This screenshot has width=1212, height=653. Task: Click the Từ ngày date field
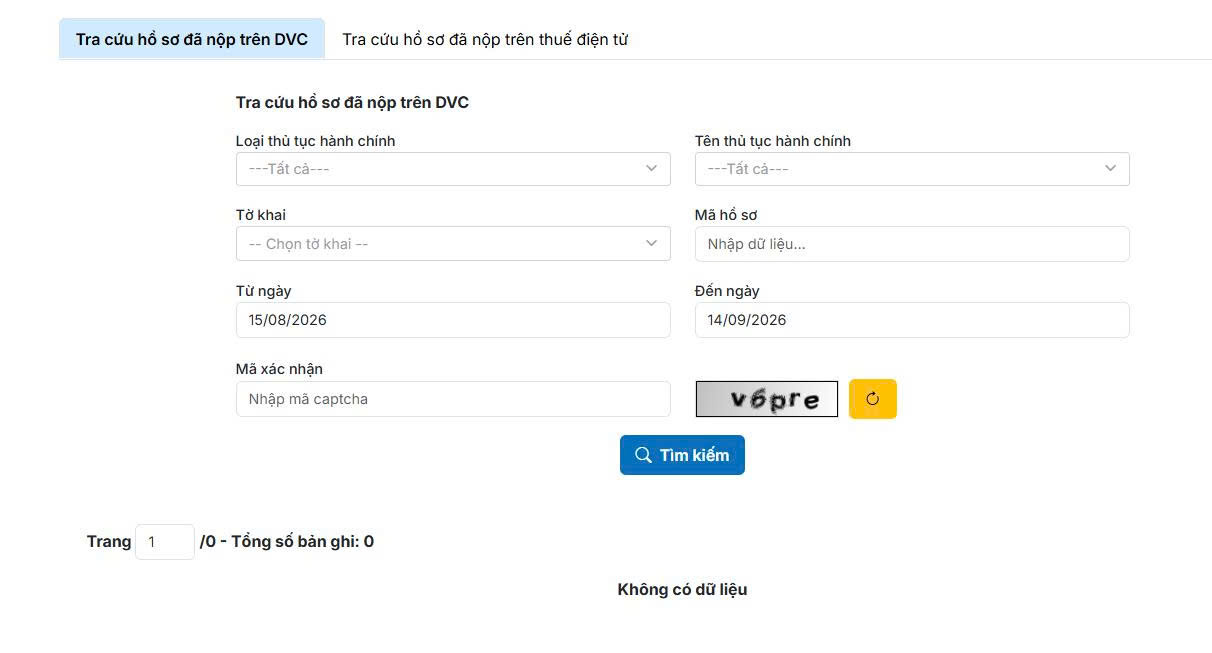click(453, 320)
